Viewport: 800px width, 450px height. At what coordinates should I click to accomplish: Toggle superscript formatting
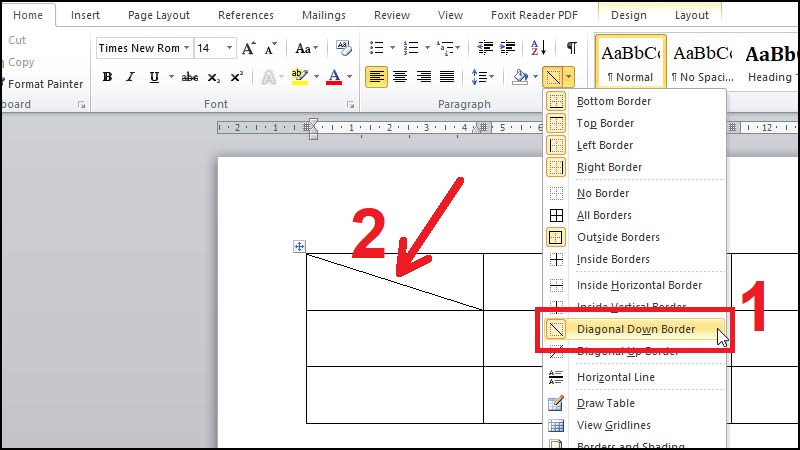[236, 77]
